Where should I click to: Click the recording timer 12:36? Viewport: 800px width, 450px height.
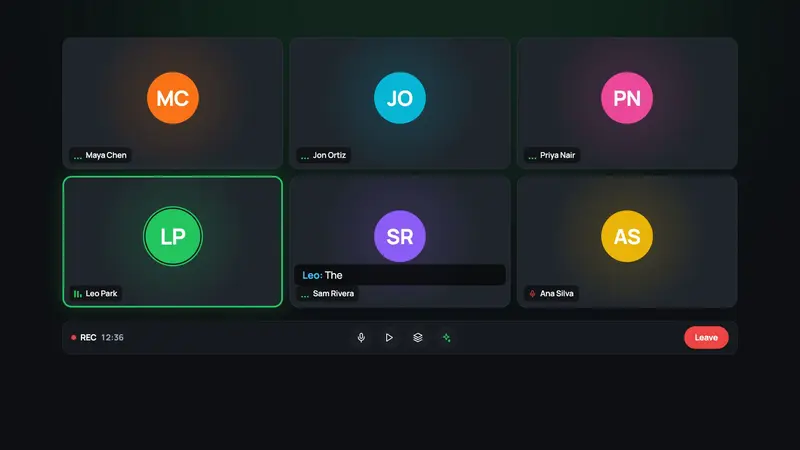[x=112, y=338]
